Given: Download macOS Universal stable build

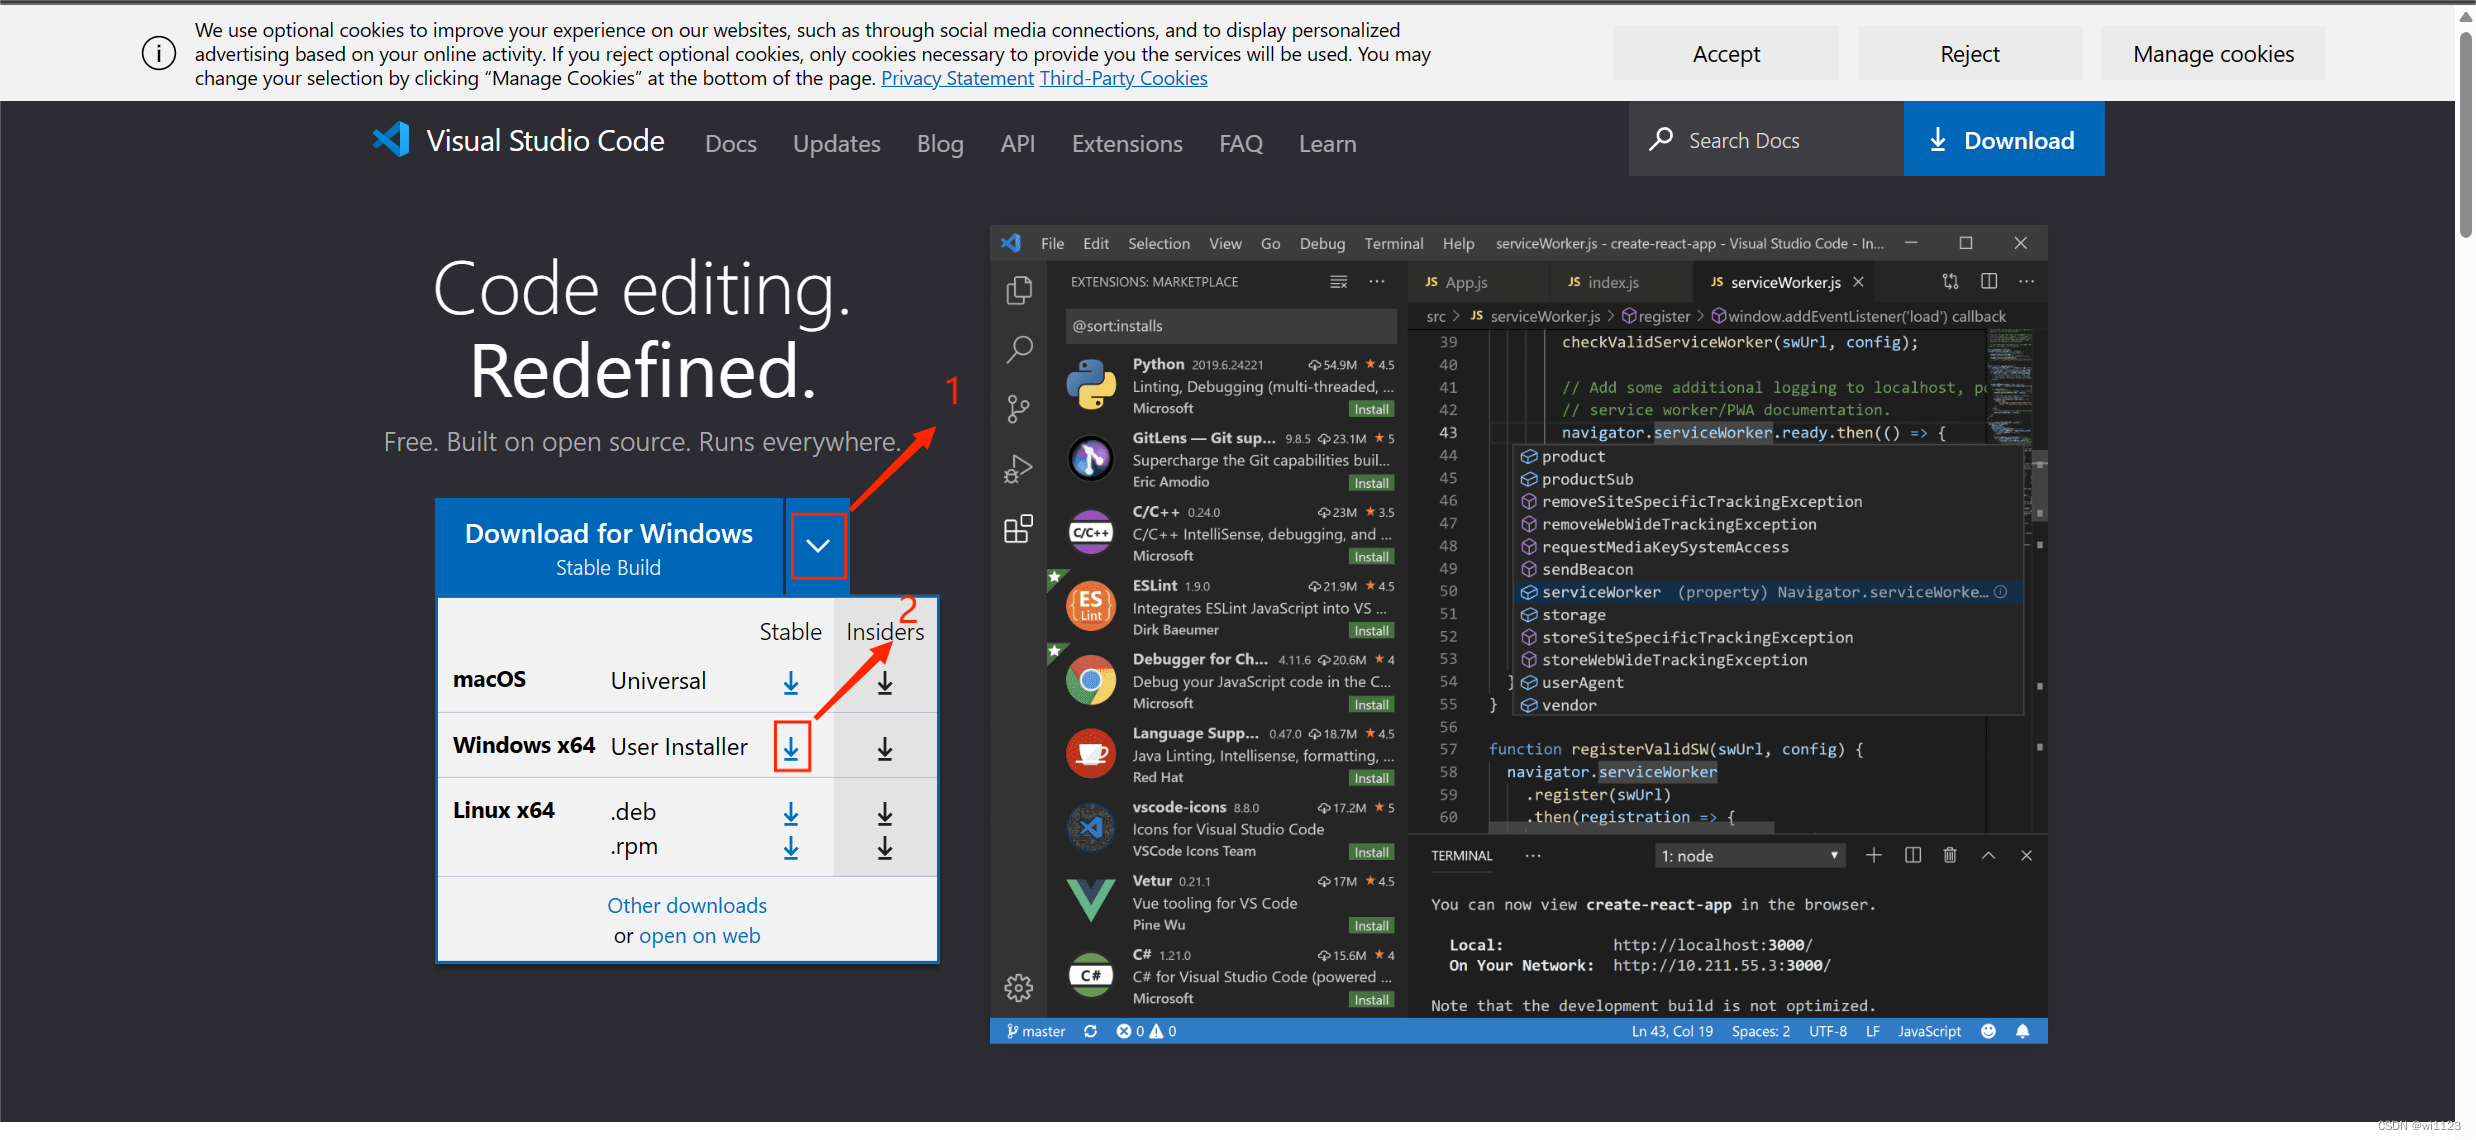Looking at the screenshot, I should pos(791,683).
